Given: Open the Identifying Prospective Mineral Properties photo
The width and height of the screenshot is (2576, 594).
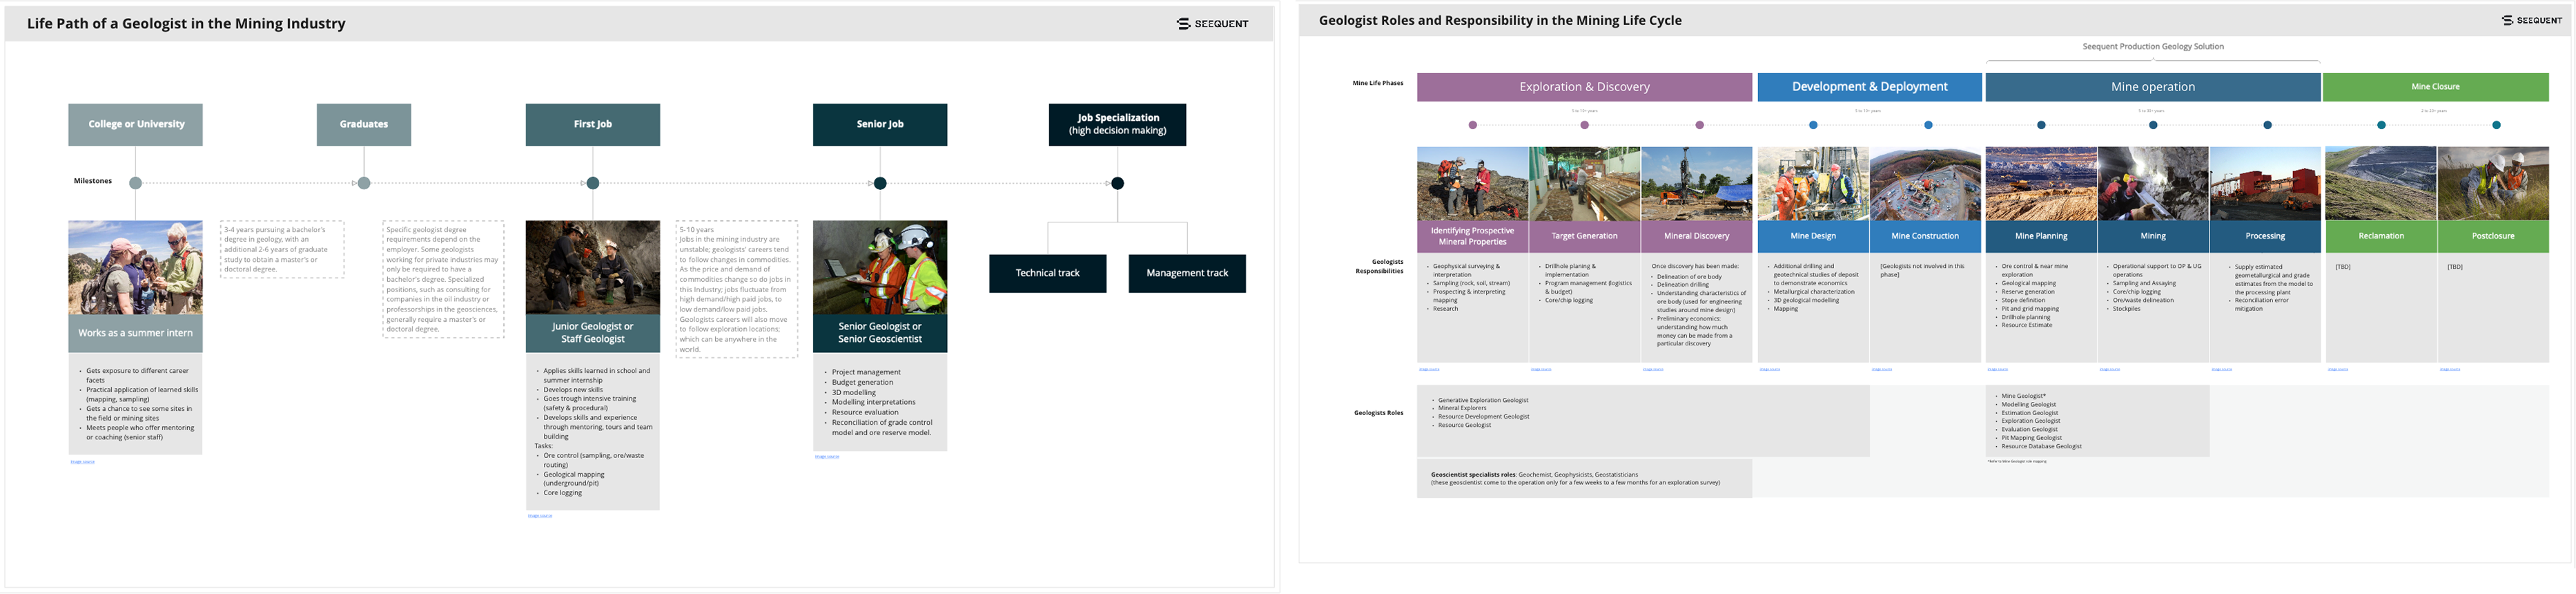Looking at the screenshot, I should [x=1472, y=184].
